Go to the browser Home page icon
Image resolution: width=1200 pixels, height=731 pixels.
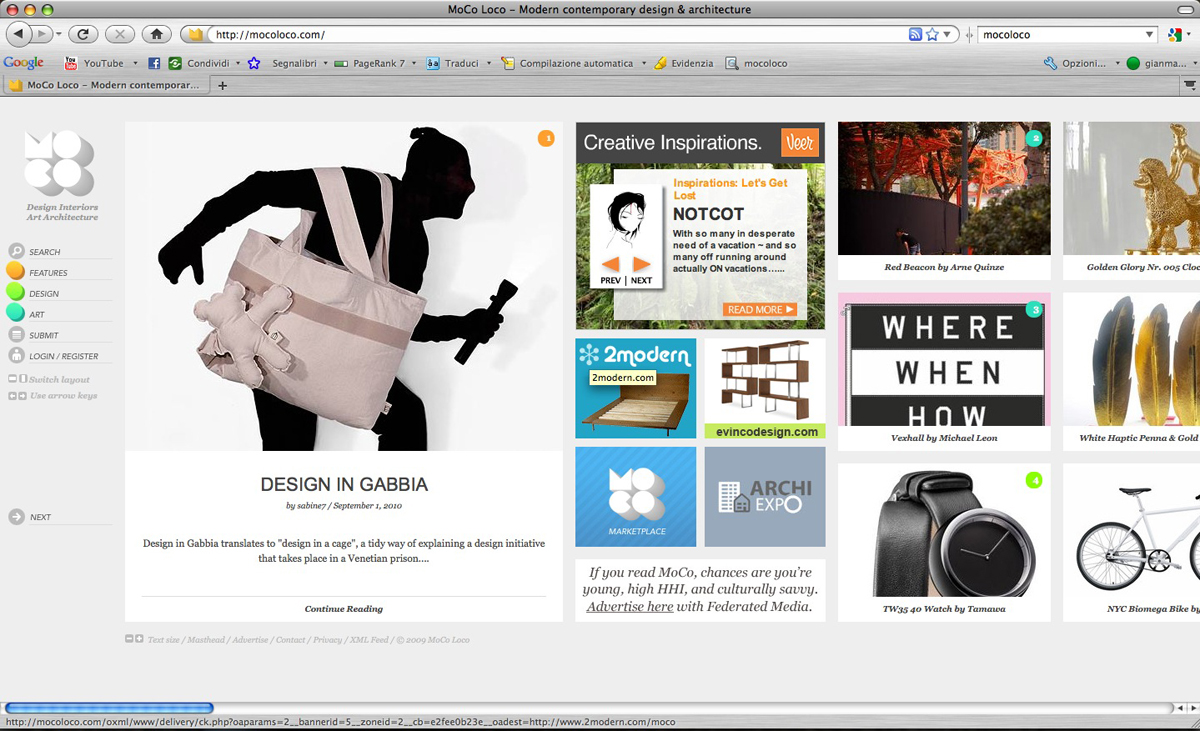click(x=155, y=34)
